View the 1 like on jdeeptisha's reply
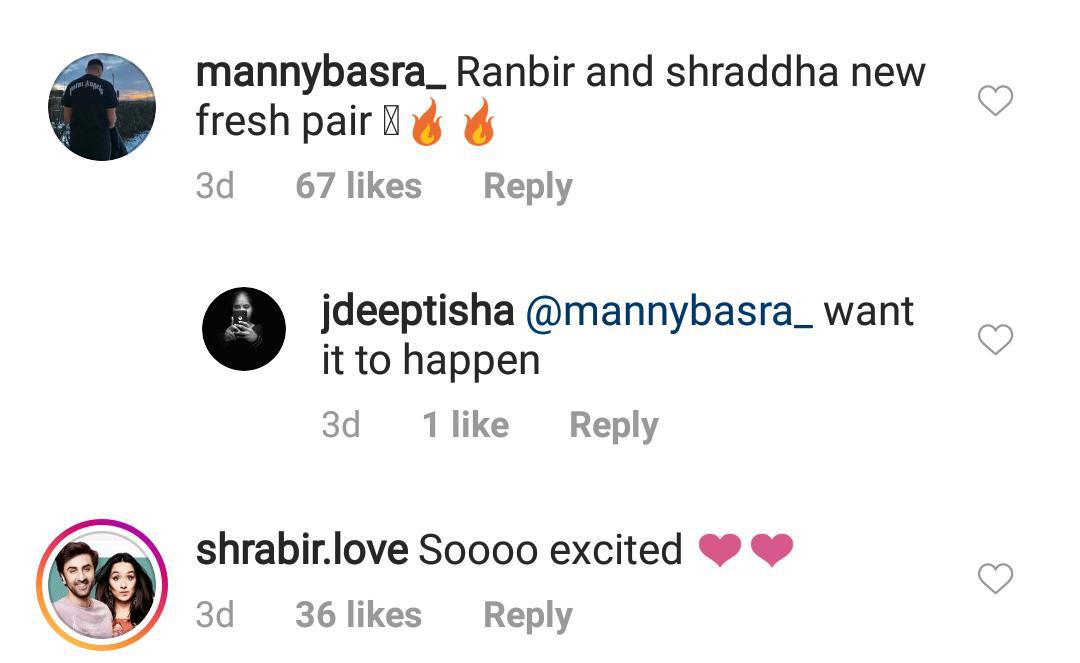The width and height of the screenshot is (1080, 663). click(466, 425)
